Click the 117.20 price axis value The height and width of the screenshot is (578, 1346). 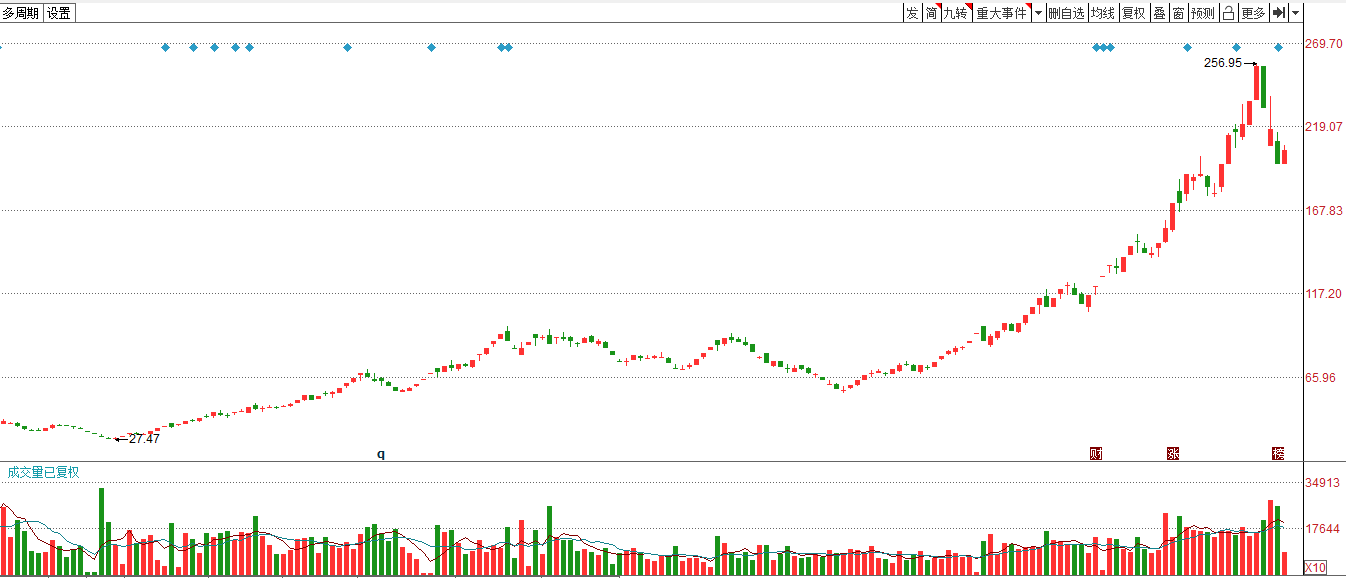(1323, 294)
